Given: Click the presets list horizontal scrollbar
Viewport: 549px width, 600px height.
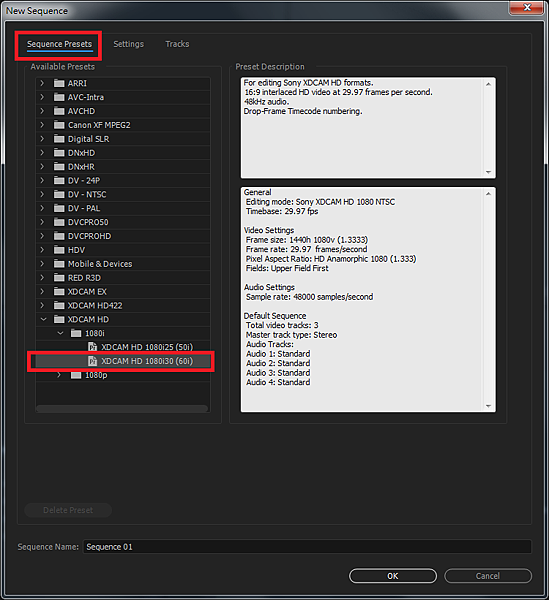Looking at the screenshot, I should 122,408.
